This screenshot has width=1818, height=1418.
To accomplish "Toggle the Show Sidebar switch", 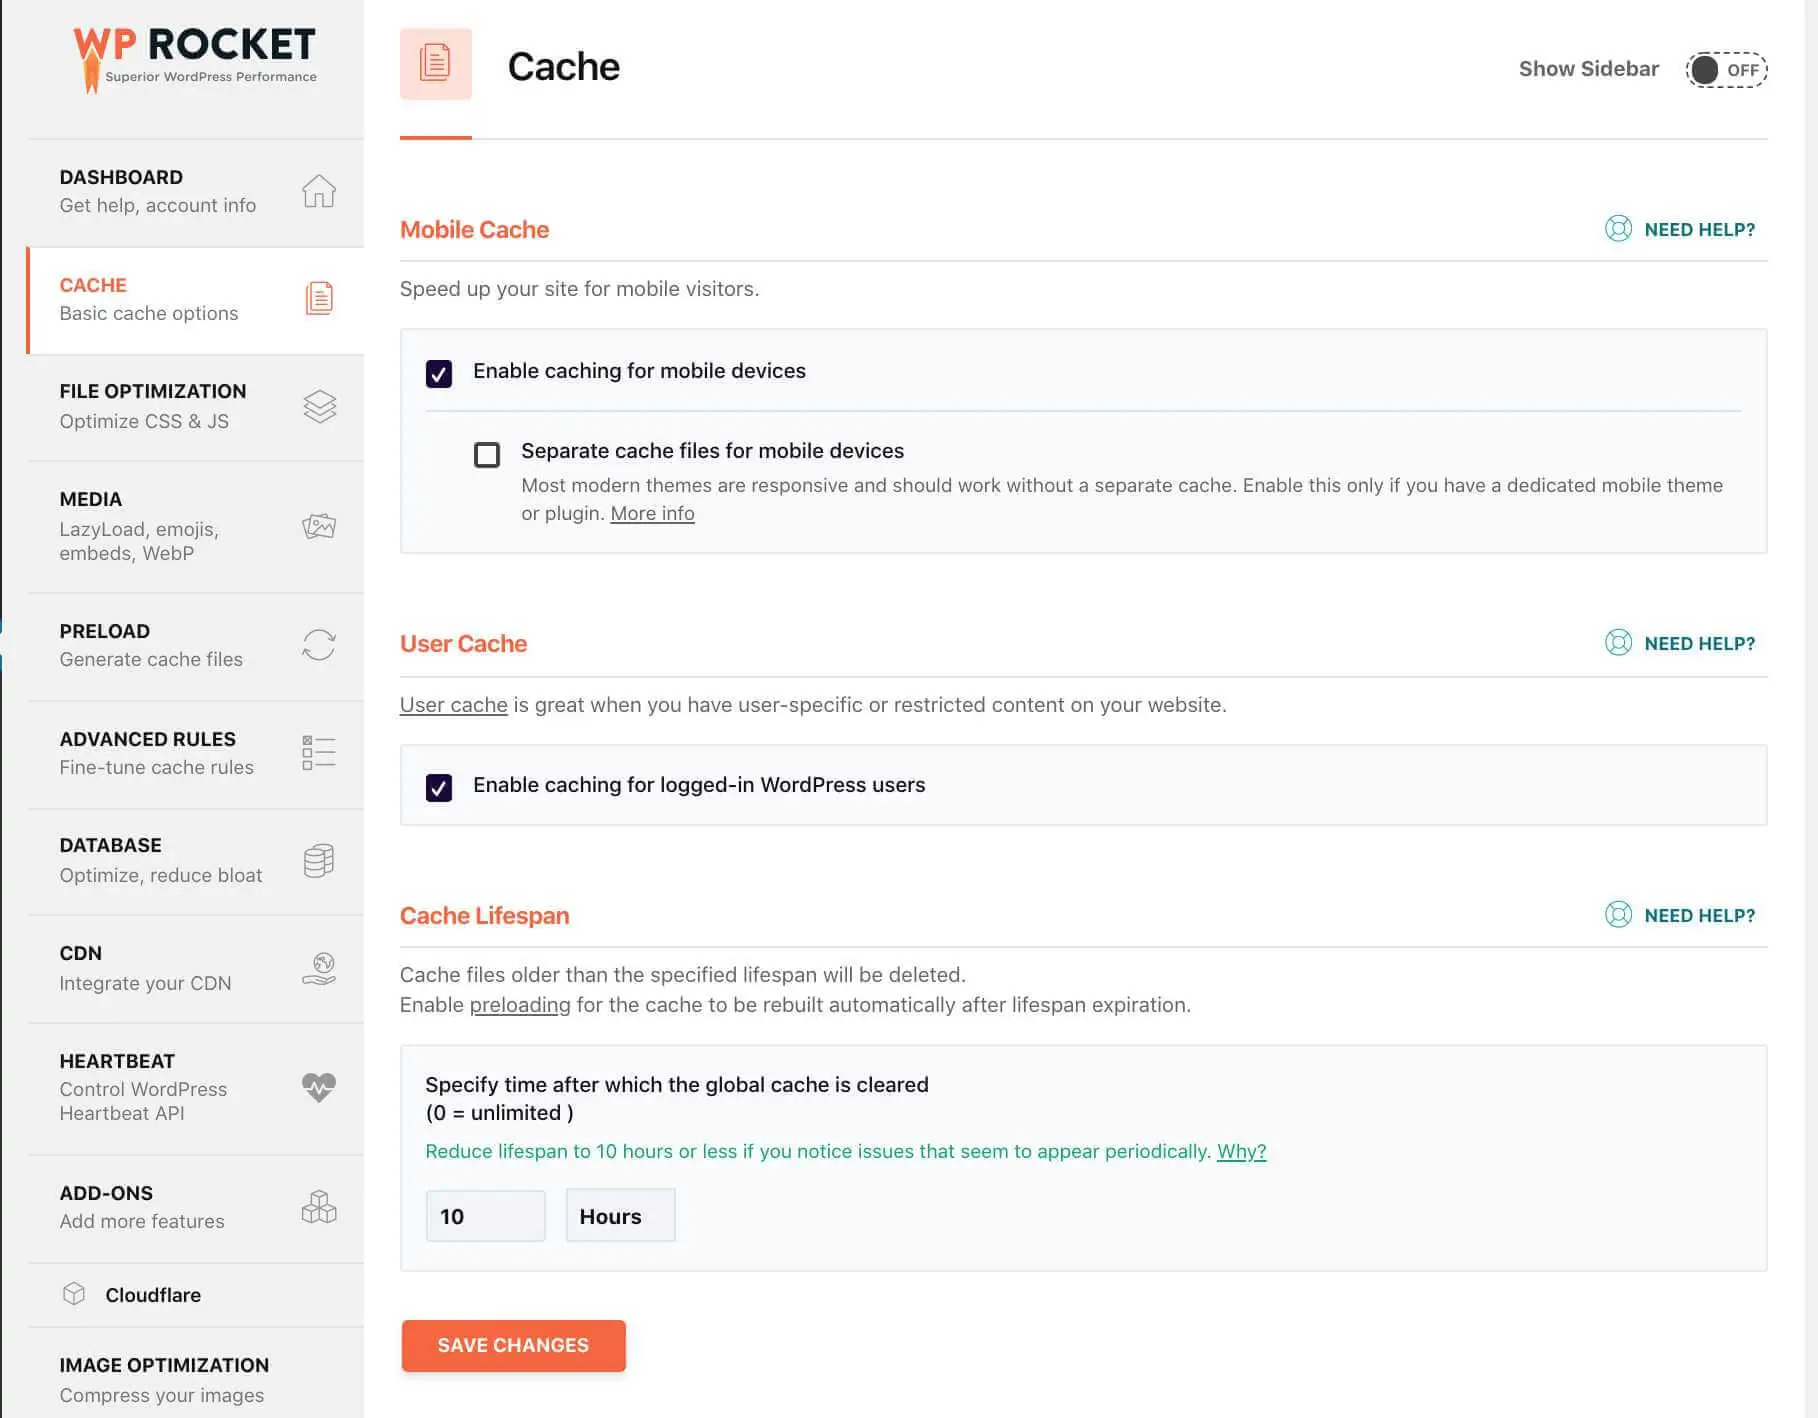I will (x=1726, y=70).
